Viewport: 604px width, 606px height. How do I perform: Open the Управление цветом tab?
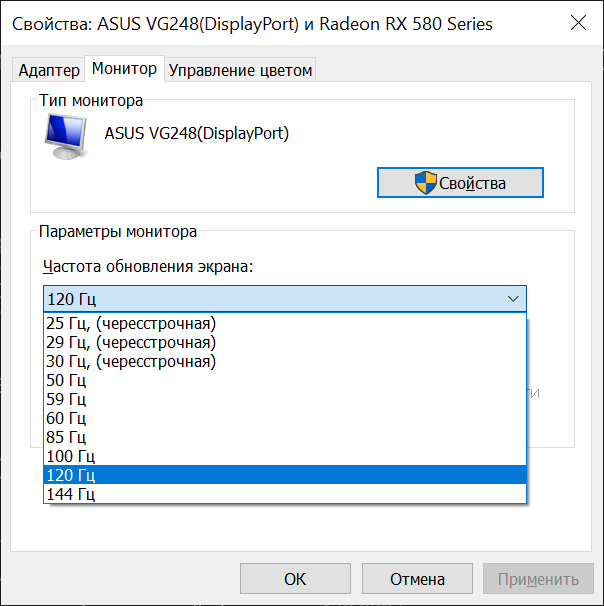(240, 69)
